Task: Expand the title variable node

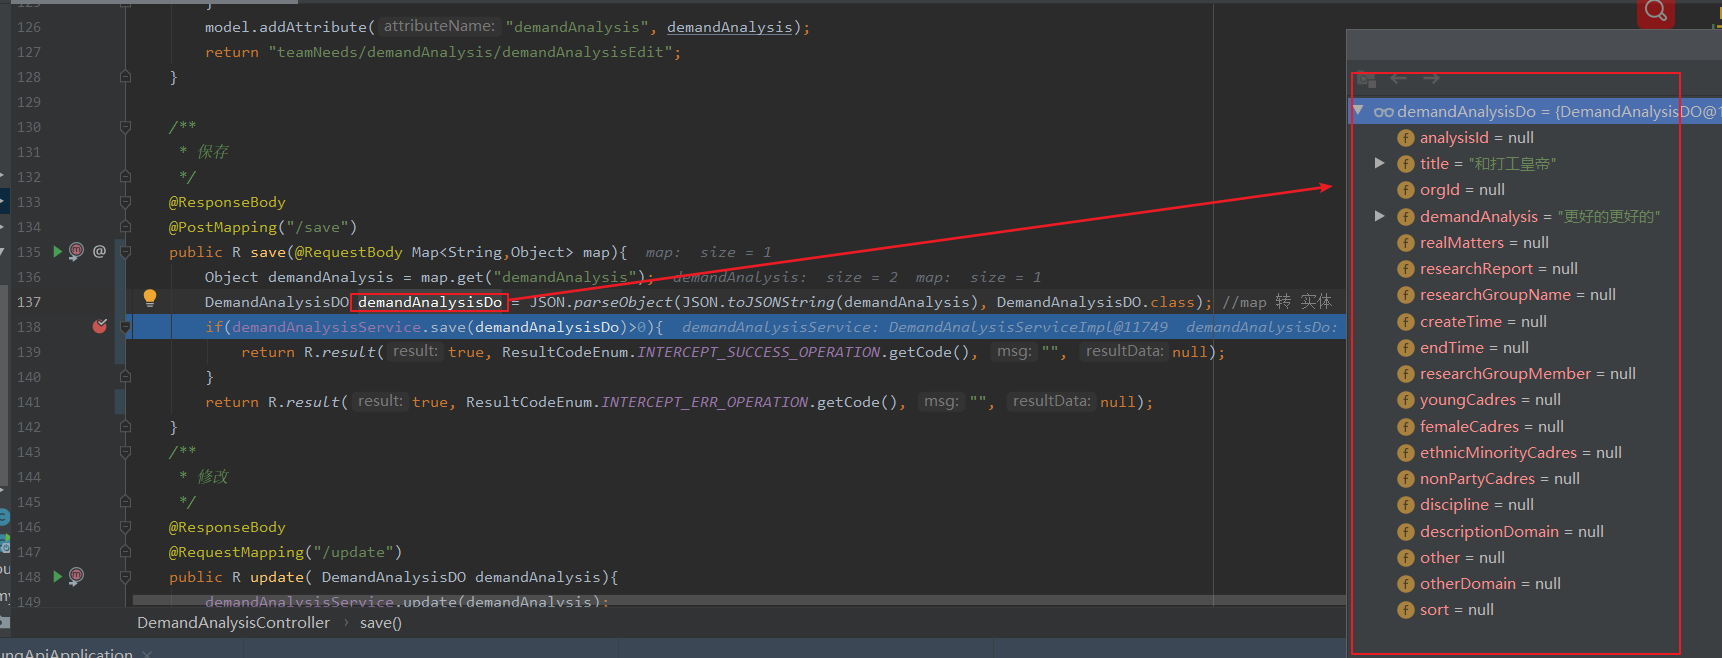Action: (x=1380, y=163)
